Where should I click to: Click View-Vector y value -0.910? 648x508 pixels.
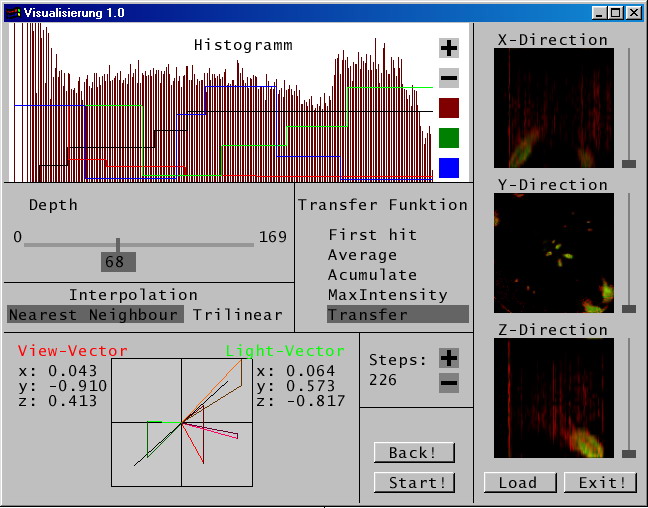78,386
